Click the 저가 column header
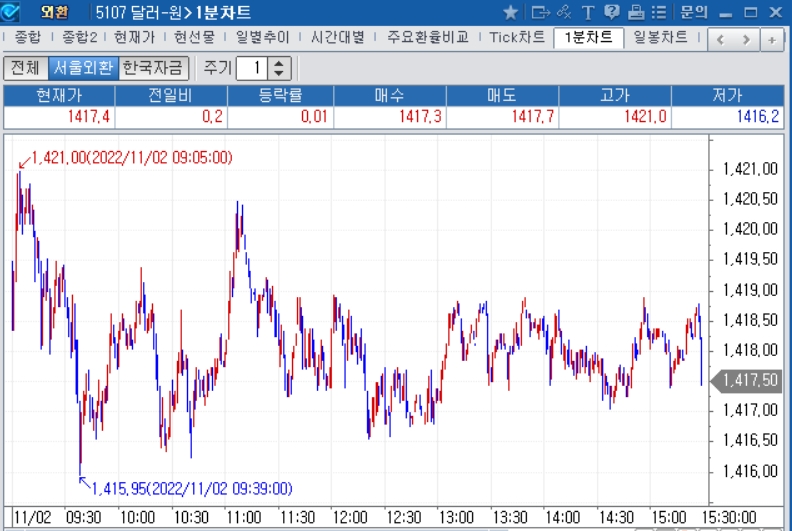Screen dimensions: 792x531 [727, 95]
